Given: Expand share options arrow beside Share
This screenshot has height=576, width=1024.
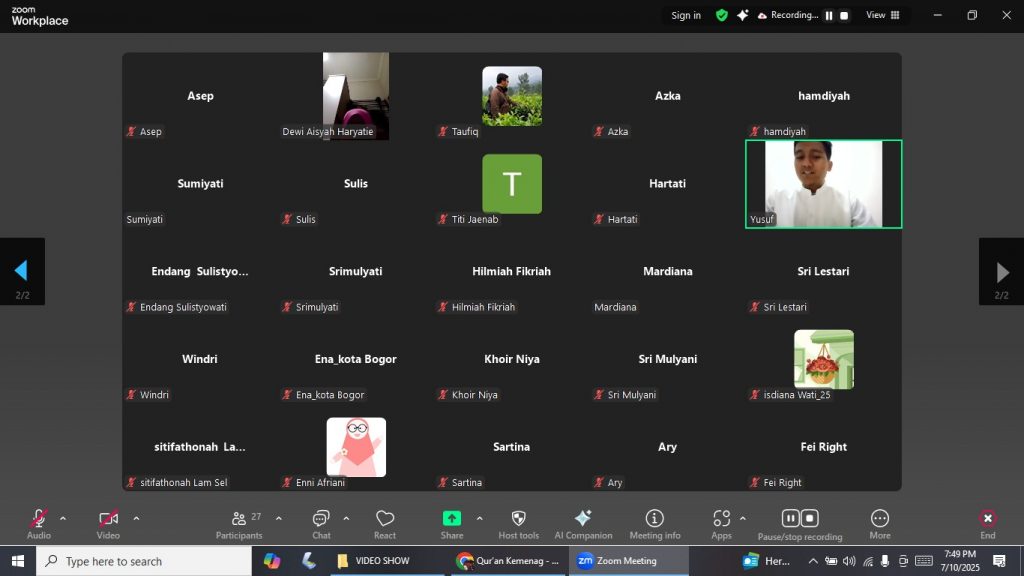Looking at the screenshot, I should click(x=479, y=518).
